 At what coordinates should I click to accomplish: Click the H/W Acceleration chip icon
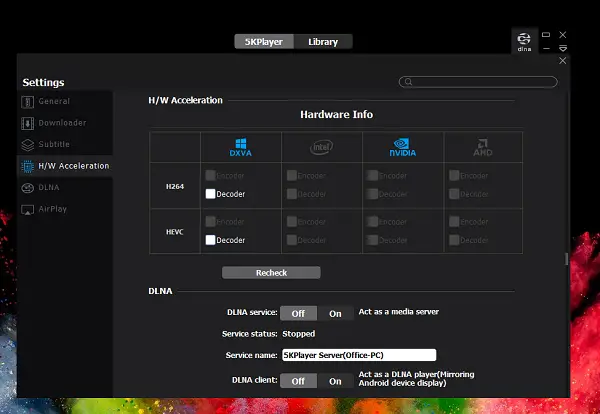click(x=28, y=166)
